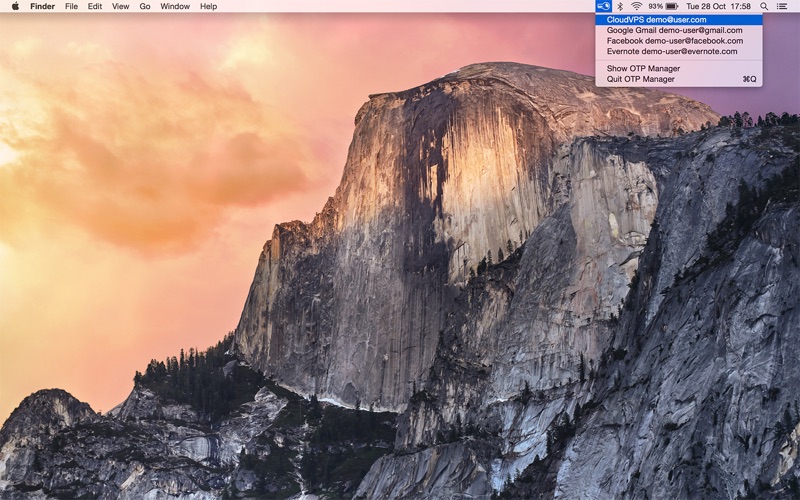This screenshot has width=800, height=500.
Task: Pick Facebook demo-user@facebook.com account
Action: (679, 41)
